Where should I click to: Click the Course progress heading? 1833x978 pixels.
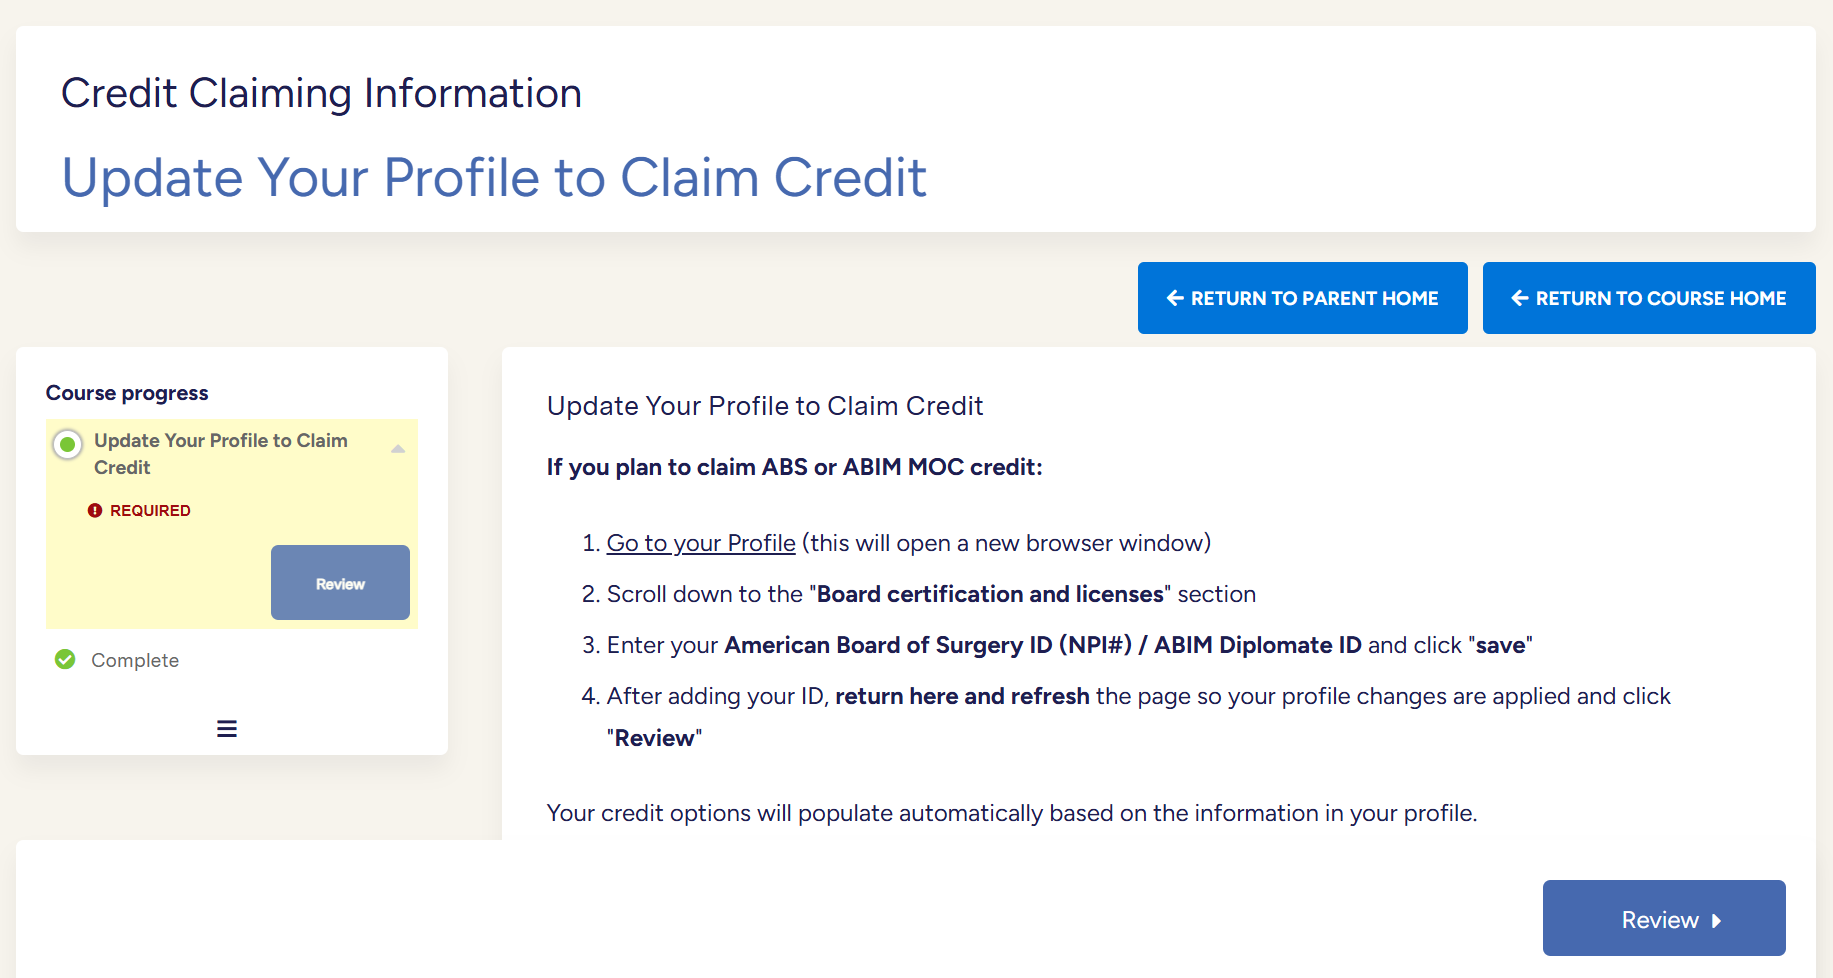[127, 393]
